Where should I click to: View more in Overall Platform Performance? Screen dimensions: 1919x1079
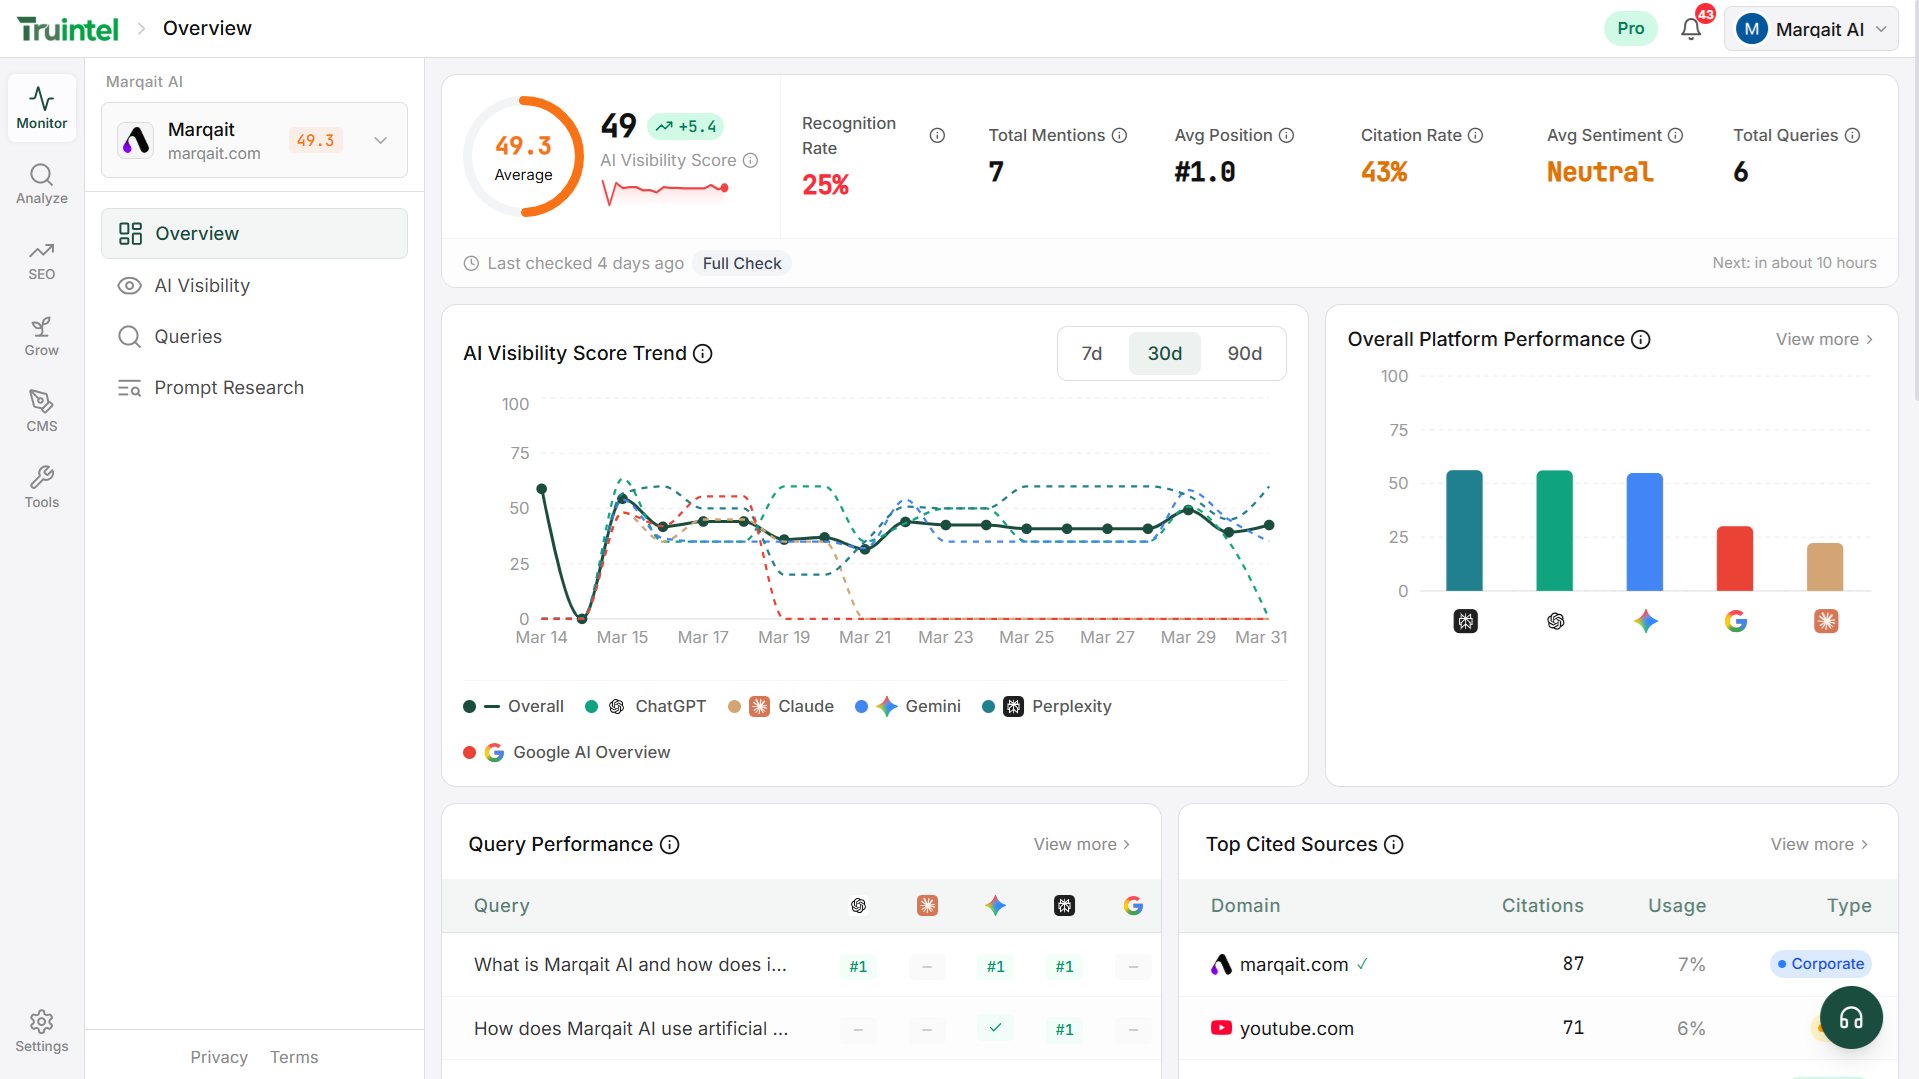click(1825, 340)
